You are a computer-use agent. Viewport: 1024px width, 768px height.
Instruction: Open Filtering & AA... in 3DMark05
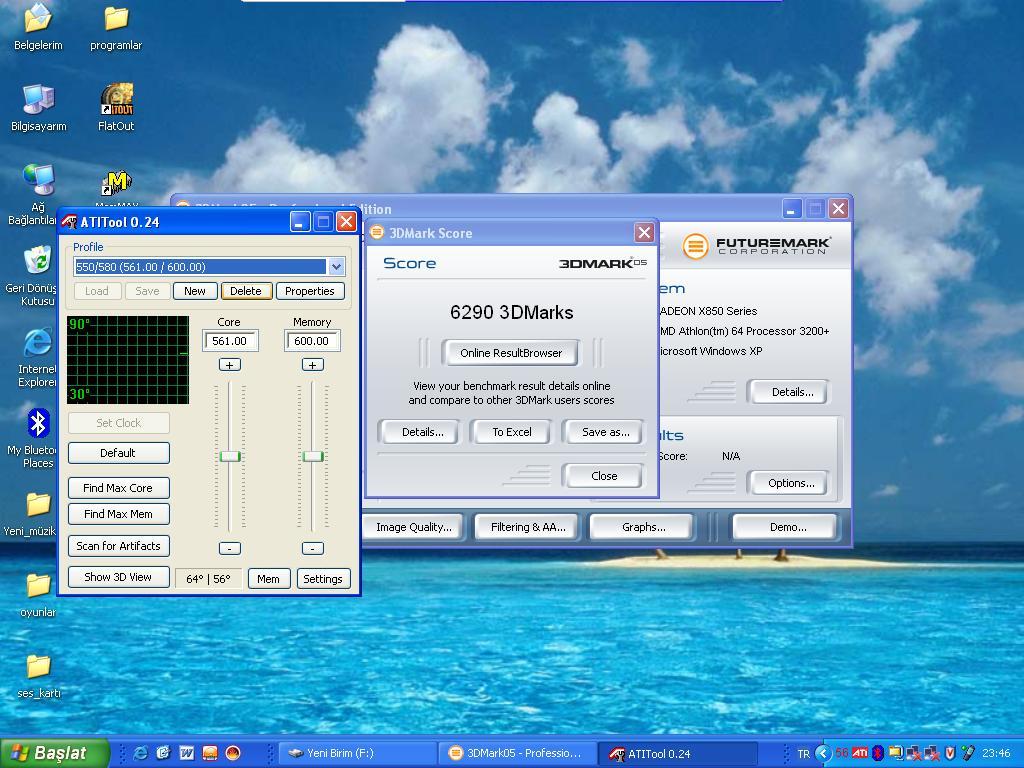coord(528,527)
